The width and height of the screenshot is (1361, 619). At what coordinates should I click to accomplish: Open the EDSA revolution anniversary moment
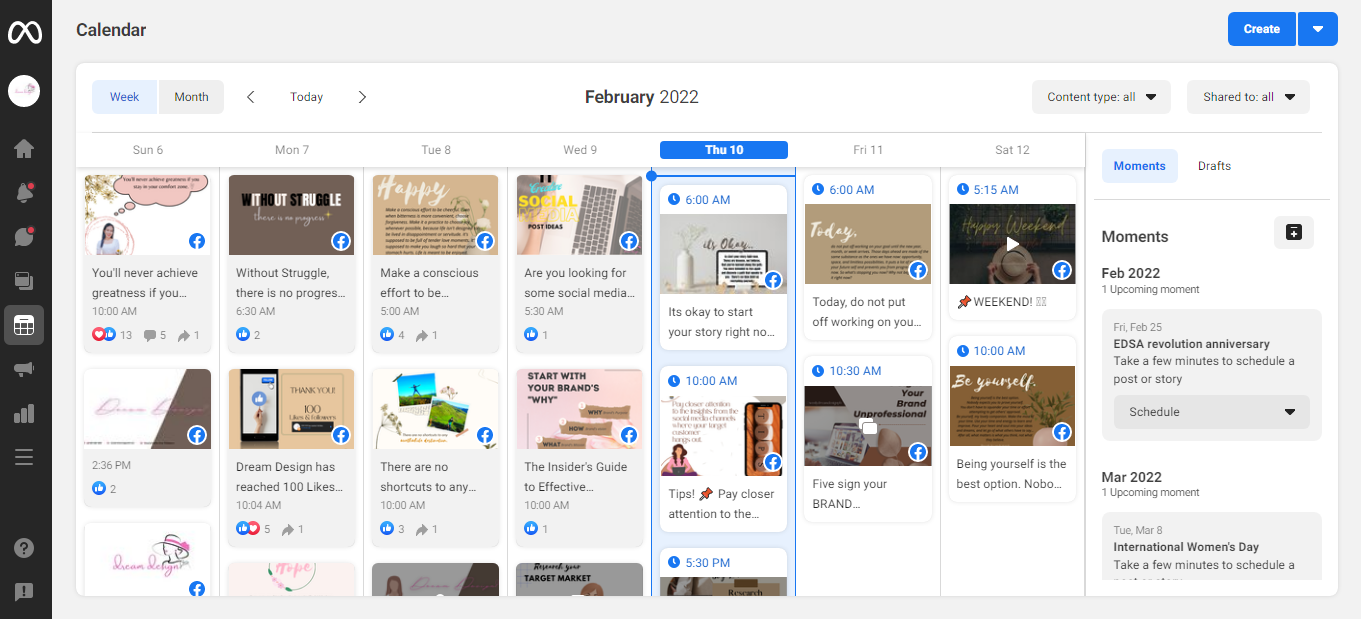tap(1212, 374)
